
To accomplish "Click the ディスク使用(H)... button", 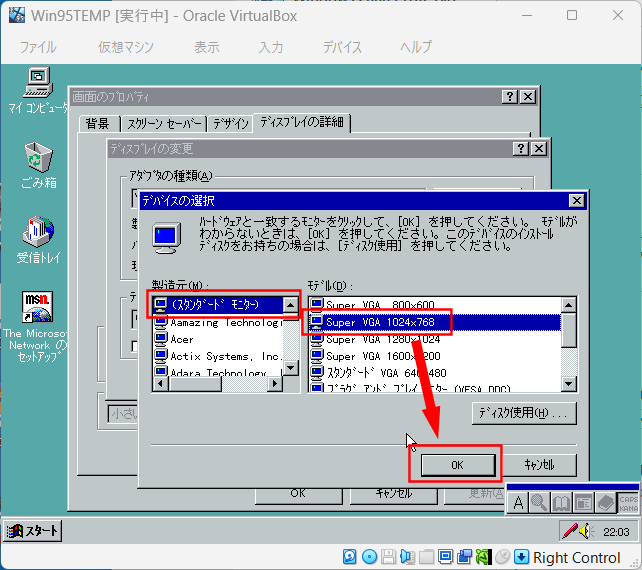I will coord(525,413).
